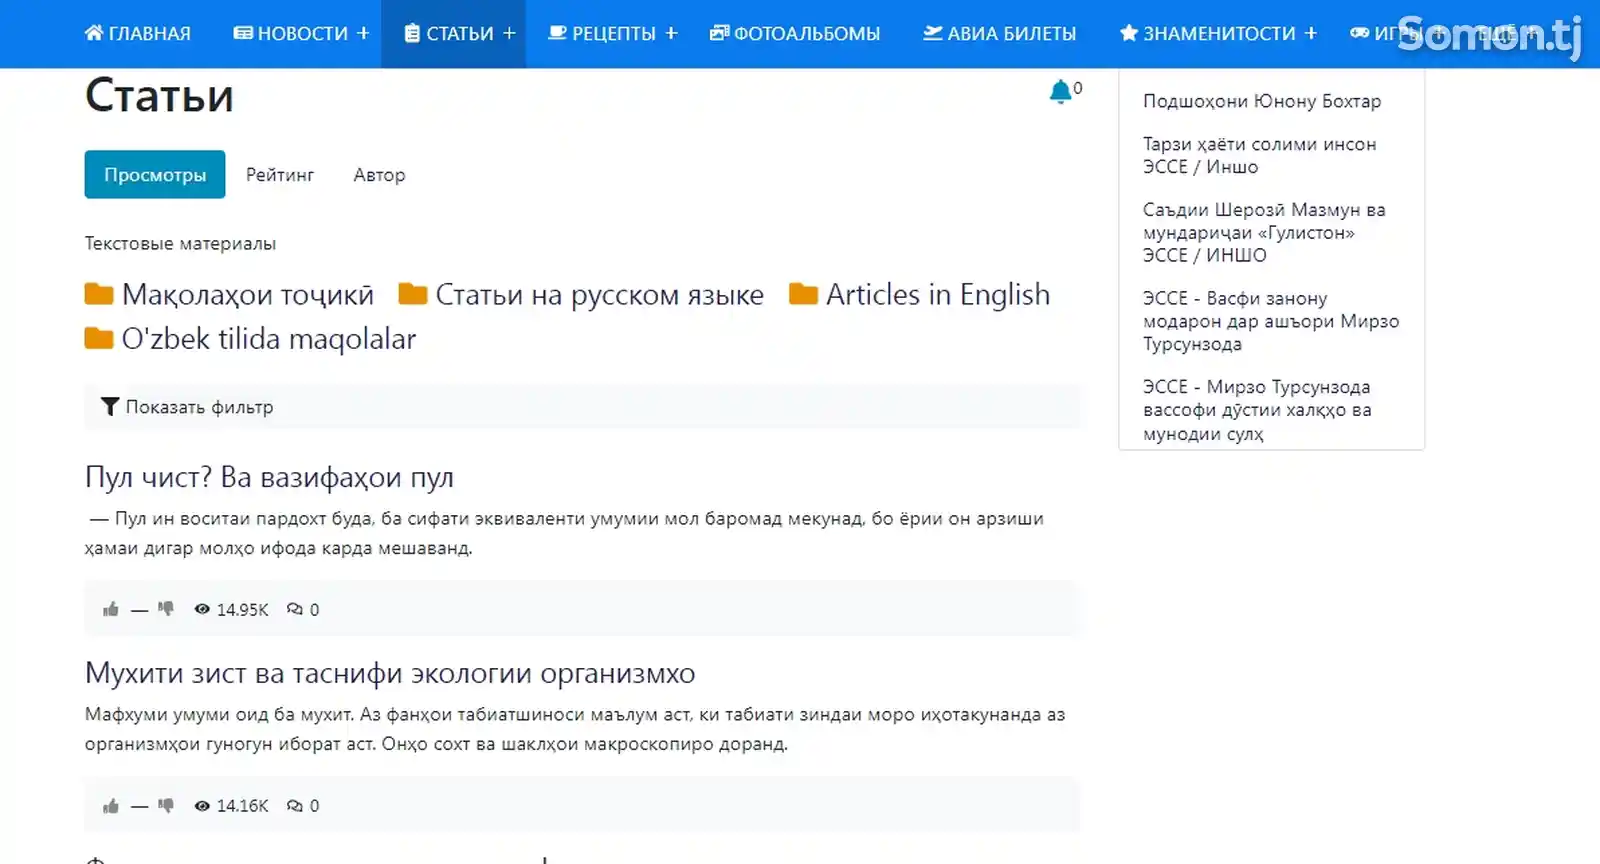Image resolution: width=1600 pixels, height=864 pixels.
Task: Click folder icon beside Статьи на русском языке
Action: click(x=413, y=294)
